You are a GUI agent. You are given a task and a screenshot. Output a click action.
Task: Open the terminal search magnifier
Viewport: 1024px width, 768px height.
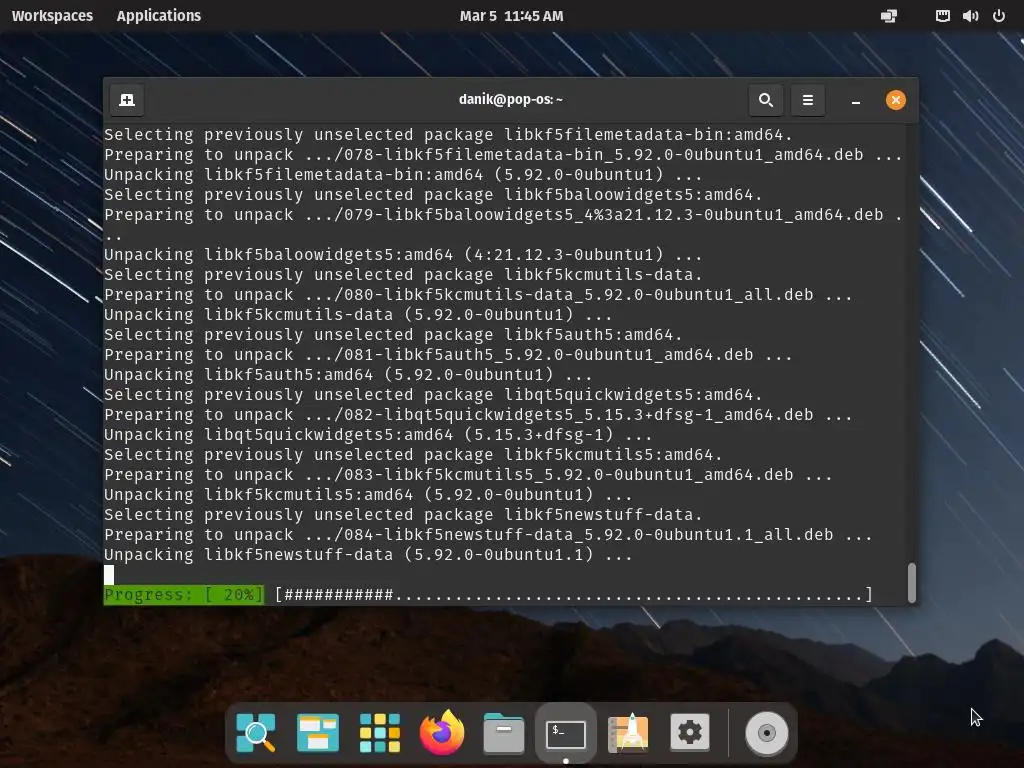tap(765, 100)
